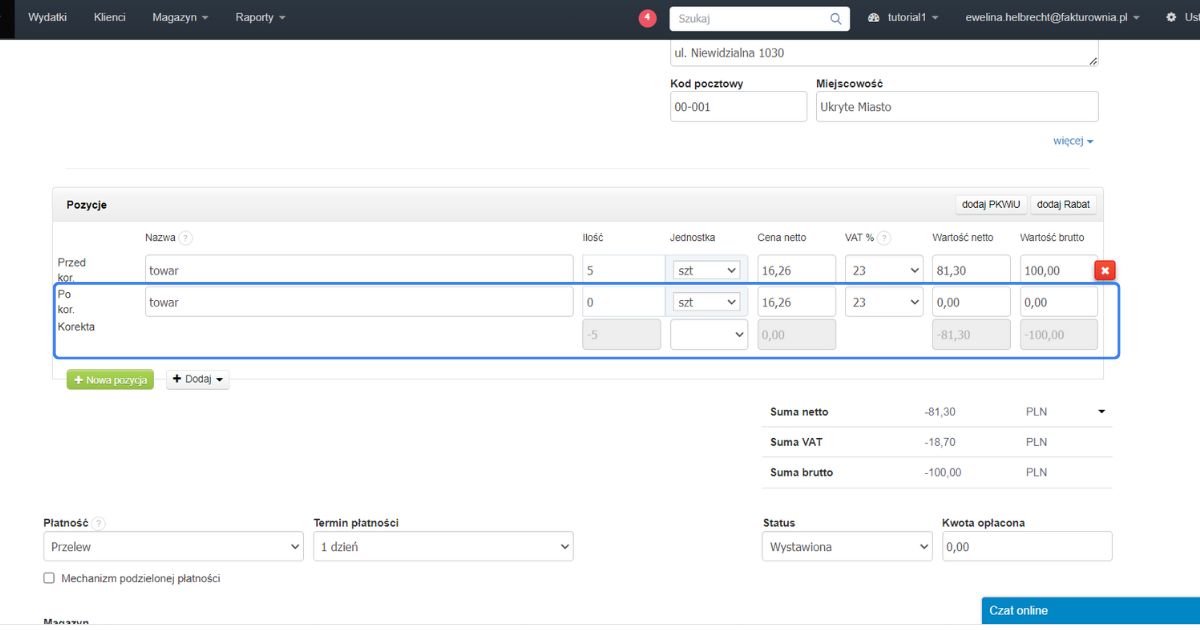Go to the Wydatki section
The width and height of the screenshot is (1200, 630).
point(48,18)
